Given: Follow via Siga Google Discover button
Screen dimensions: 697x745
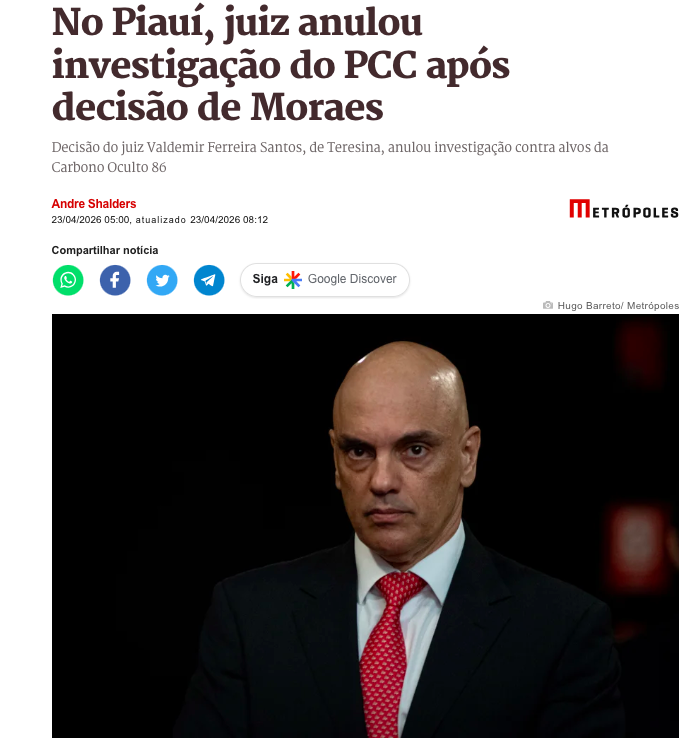Looking at the screenshot, I should (x=325, y=280).
